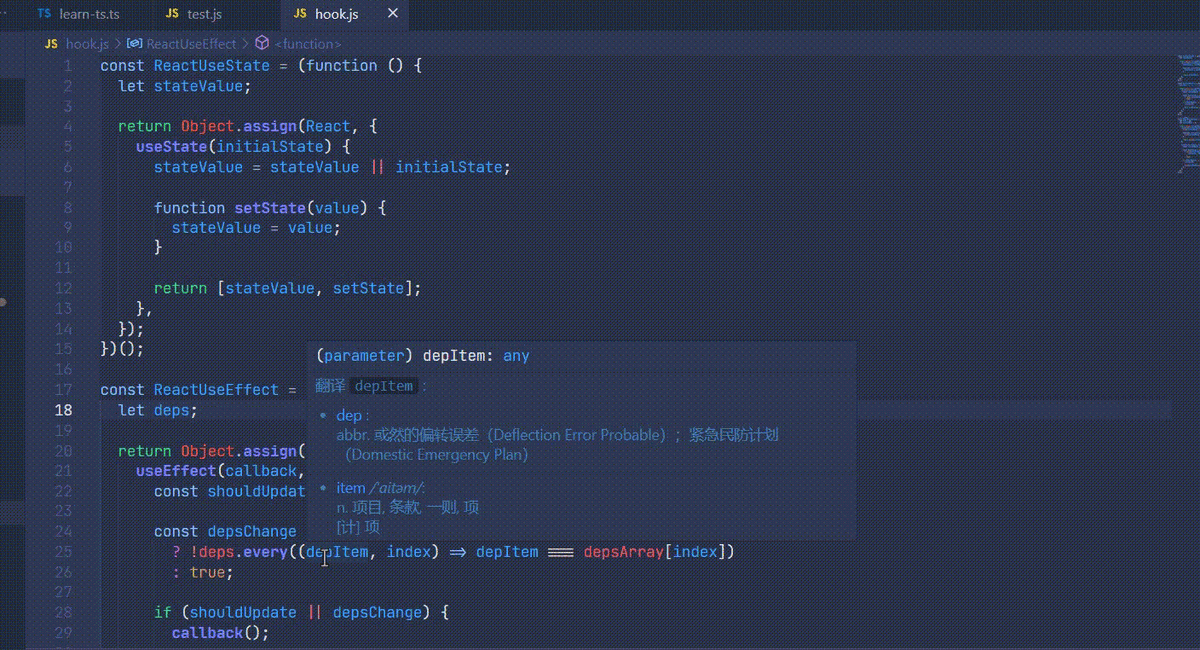Click 'depsArray' on line 25
This screenshot has width=1200, height=650.
(624, 552)
